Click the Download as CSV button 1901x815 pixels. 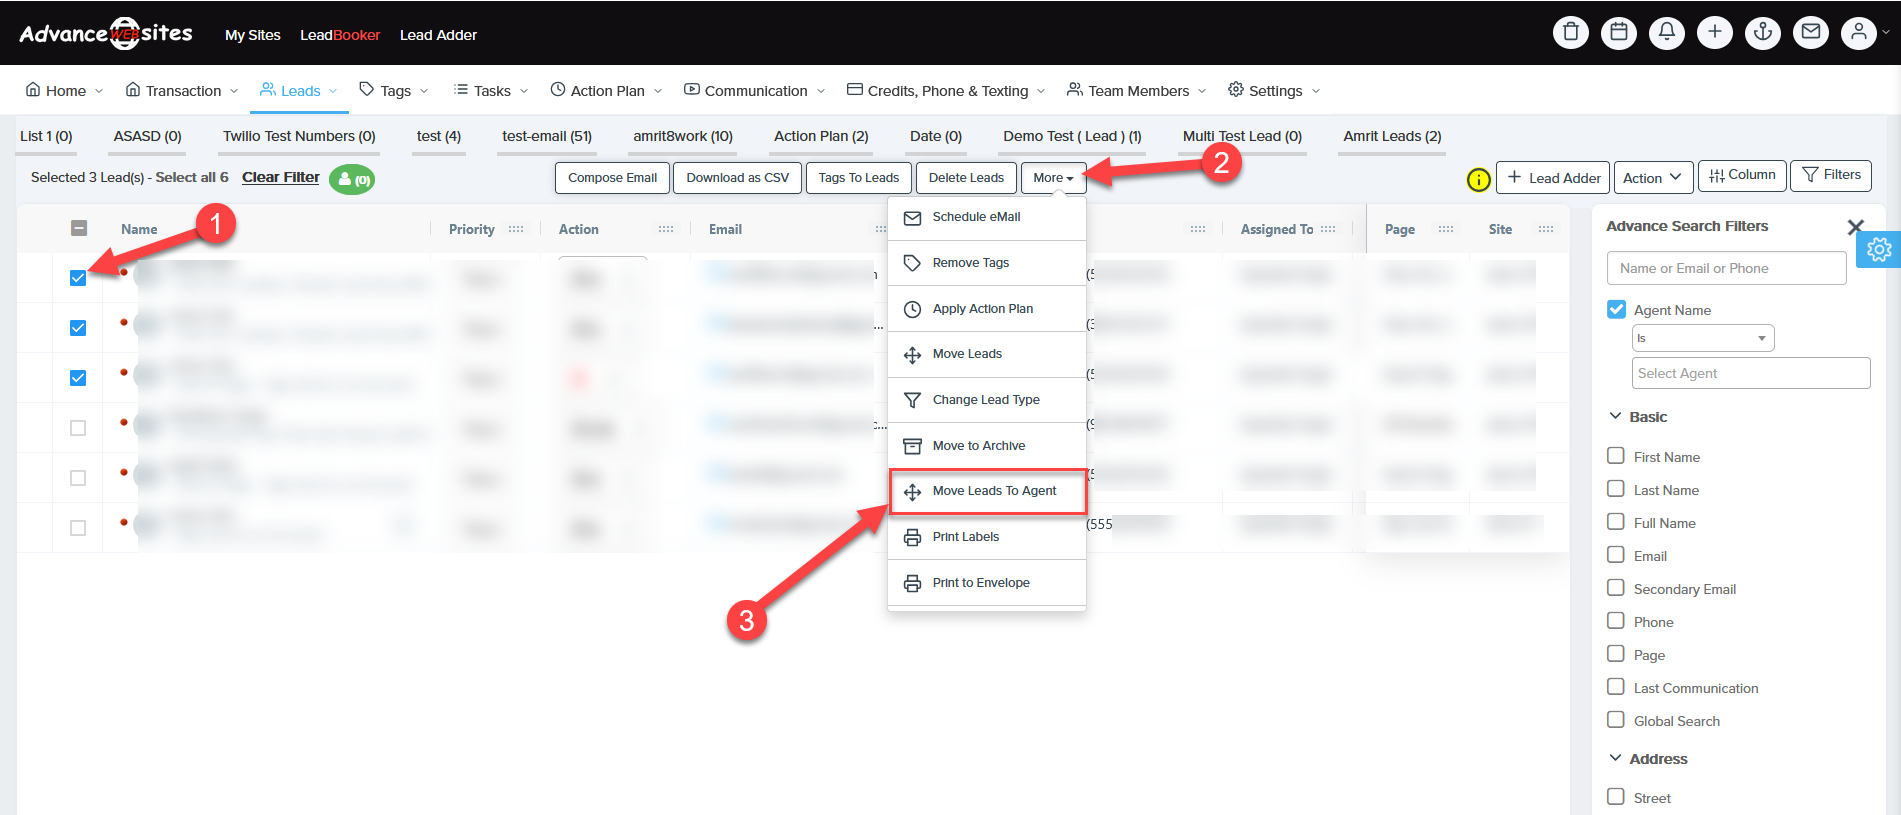[737, 178]
